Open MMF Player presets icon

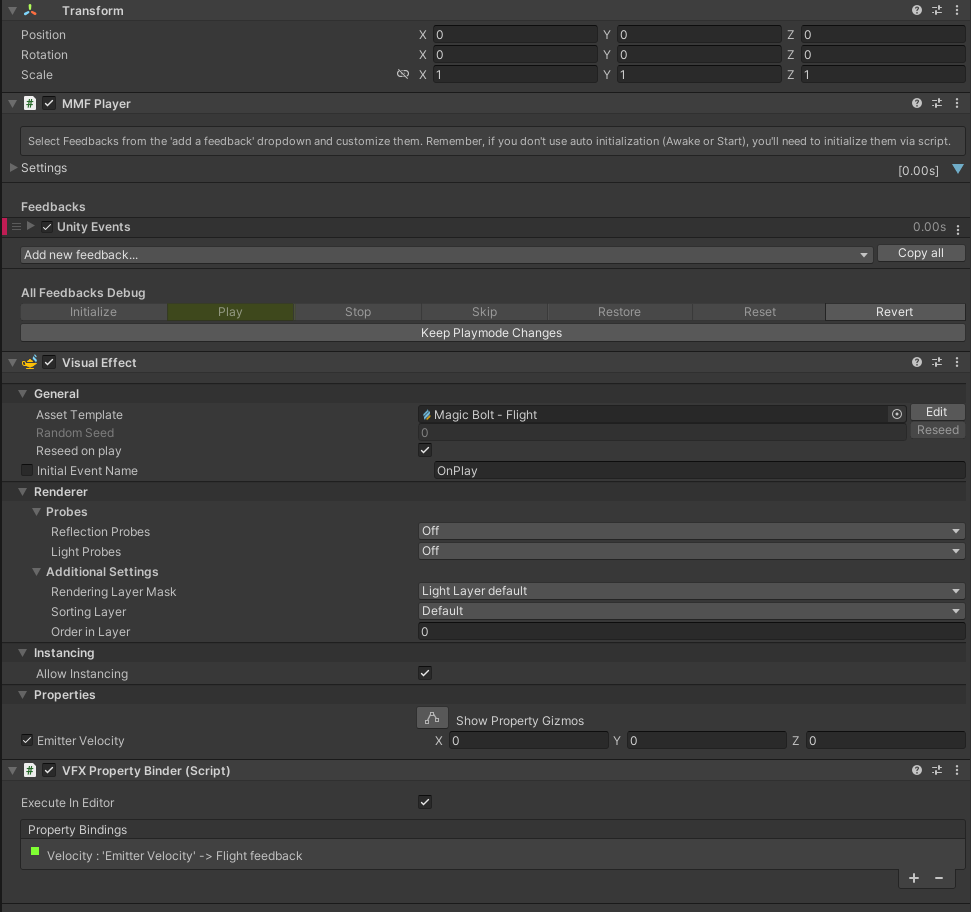937,103
